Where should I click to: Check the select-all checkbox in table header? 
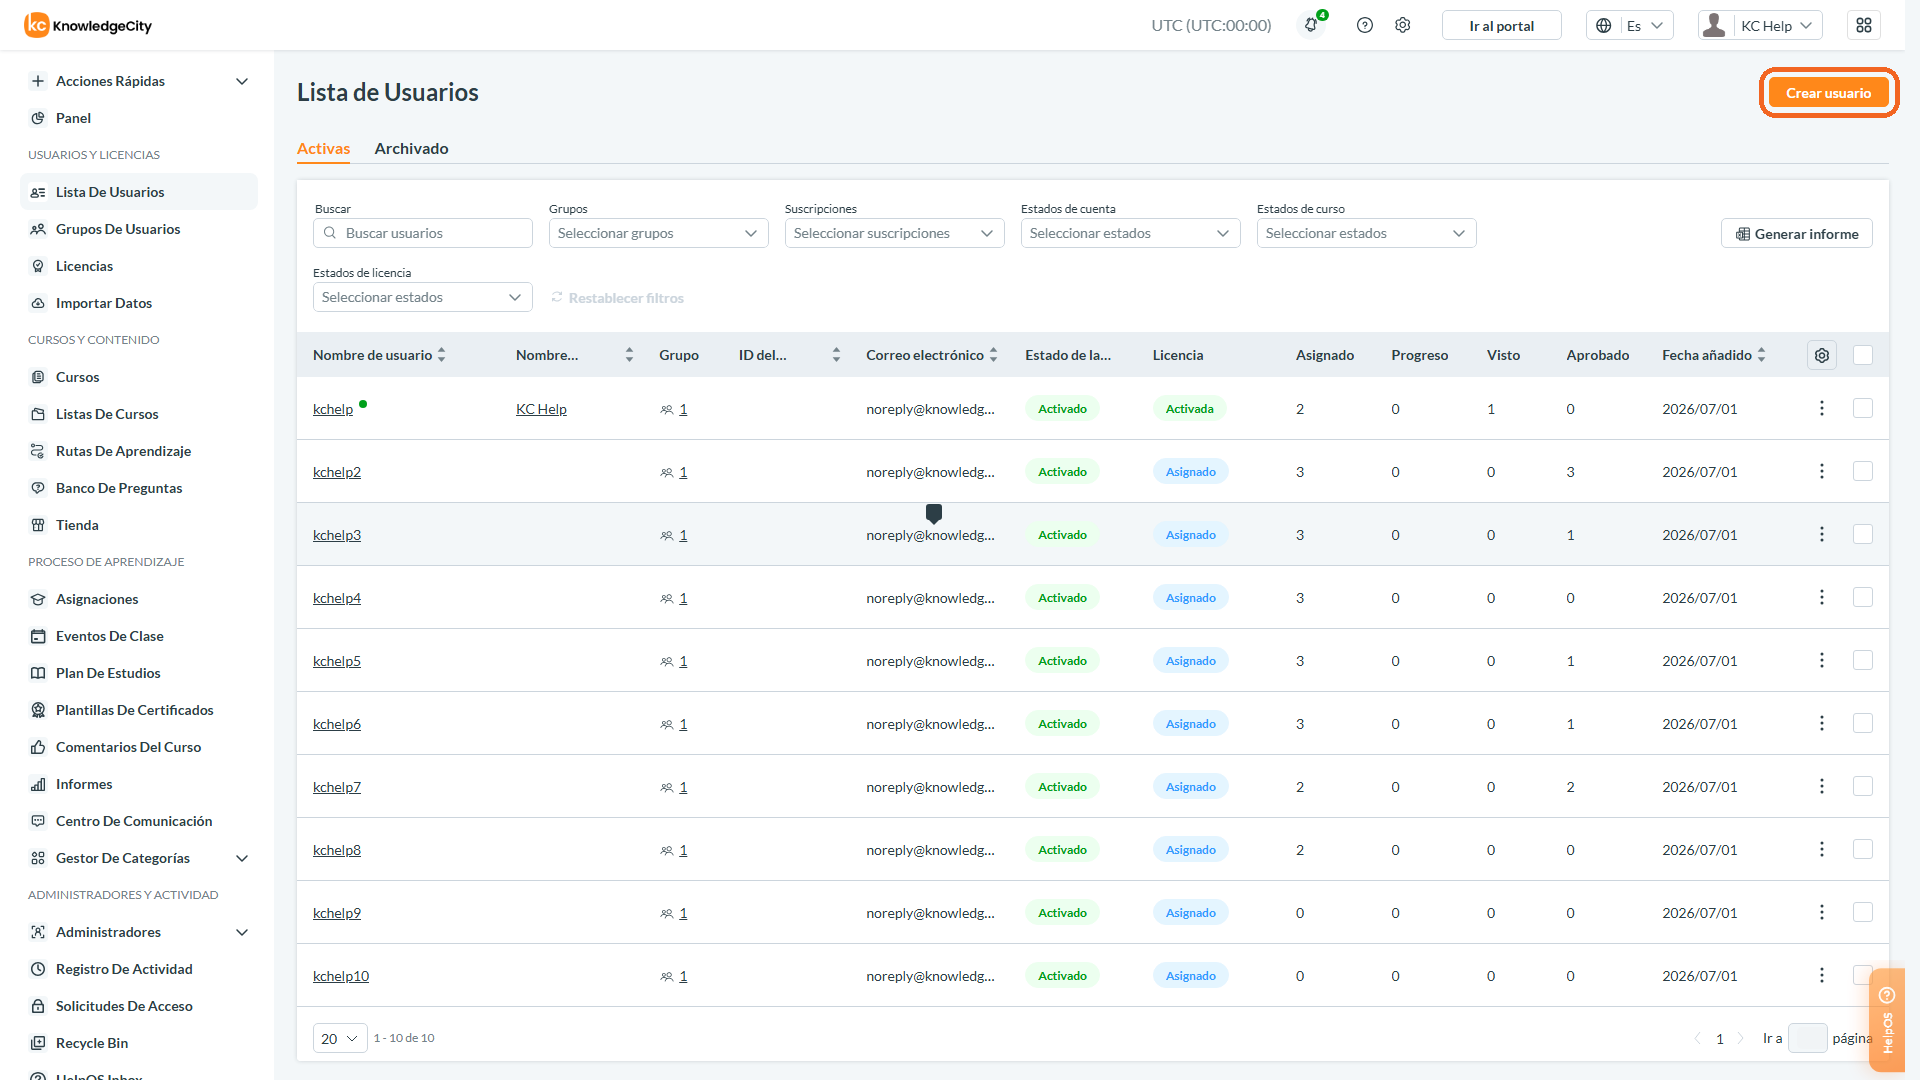pyautogui.click(x=1863, y=355)
